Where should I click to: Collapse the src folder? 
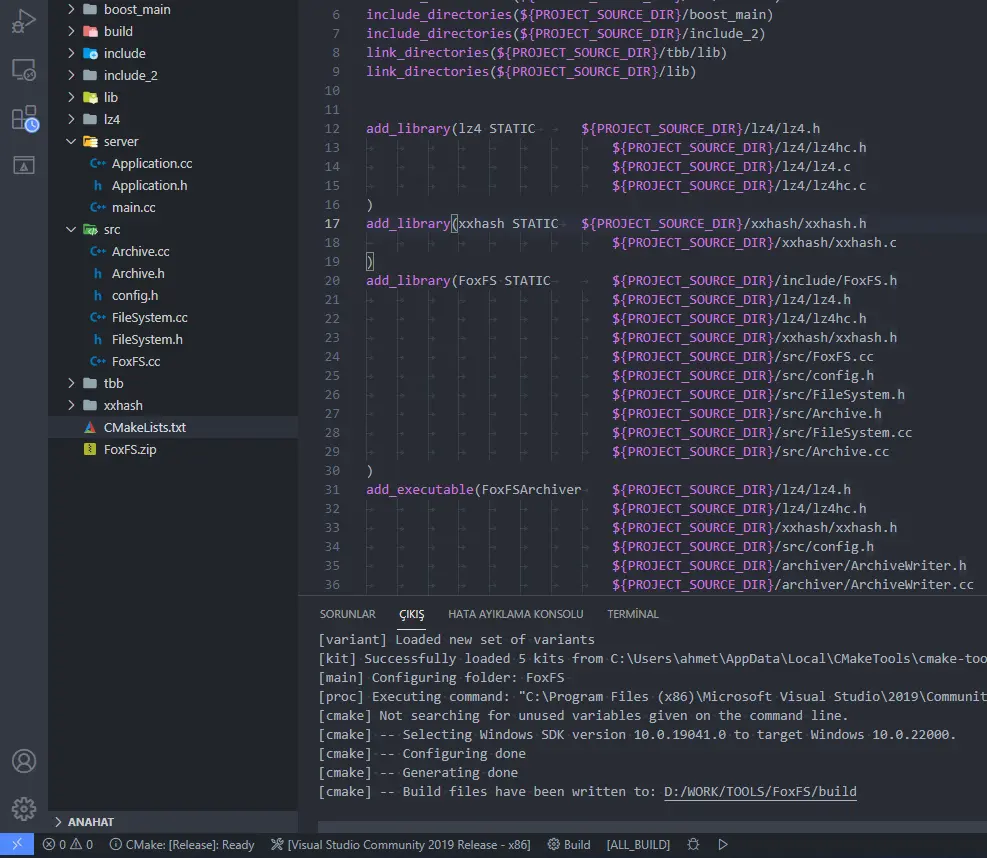71,229
